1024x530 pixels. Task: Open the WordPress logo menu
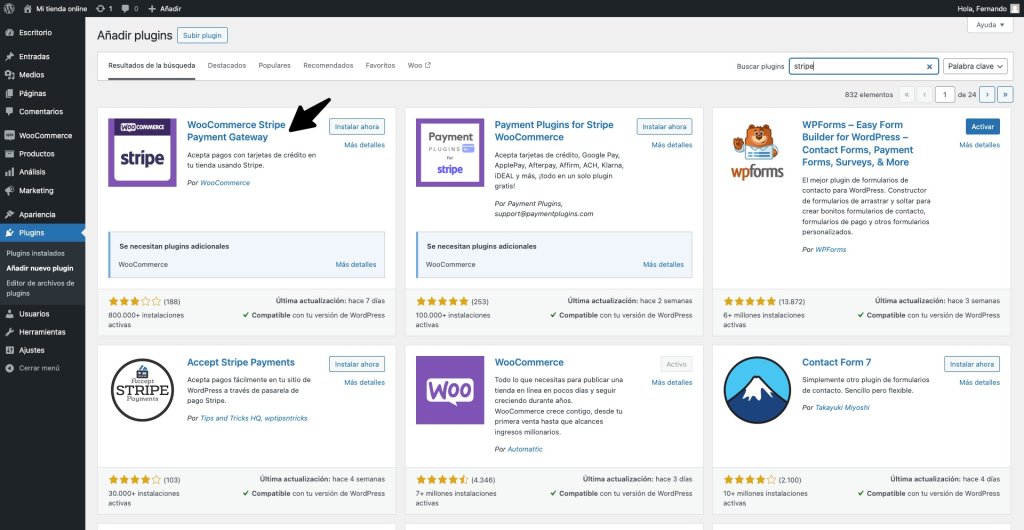pos(9,8)
